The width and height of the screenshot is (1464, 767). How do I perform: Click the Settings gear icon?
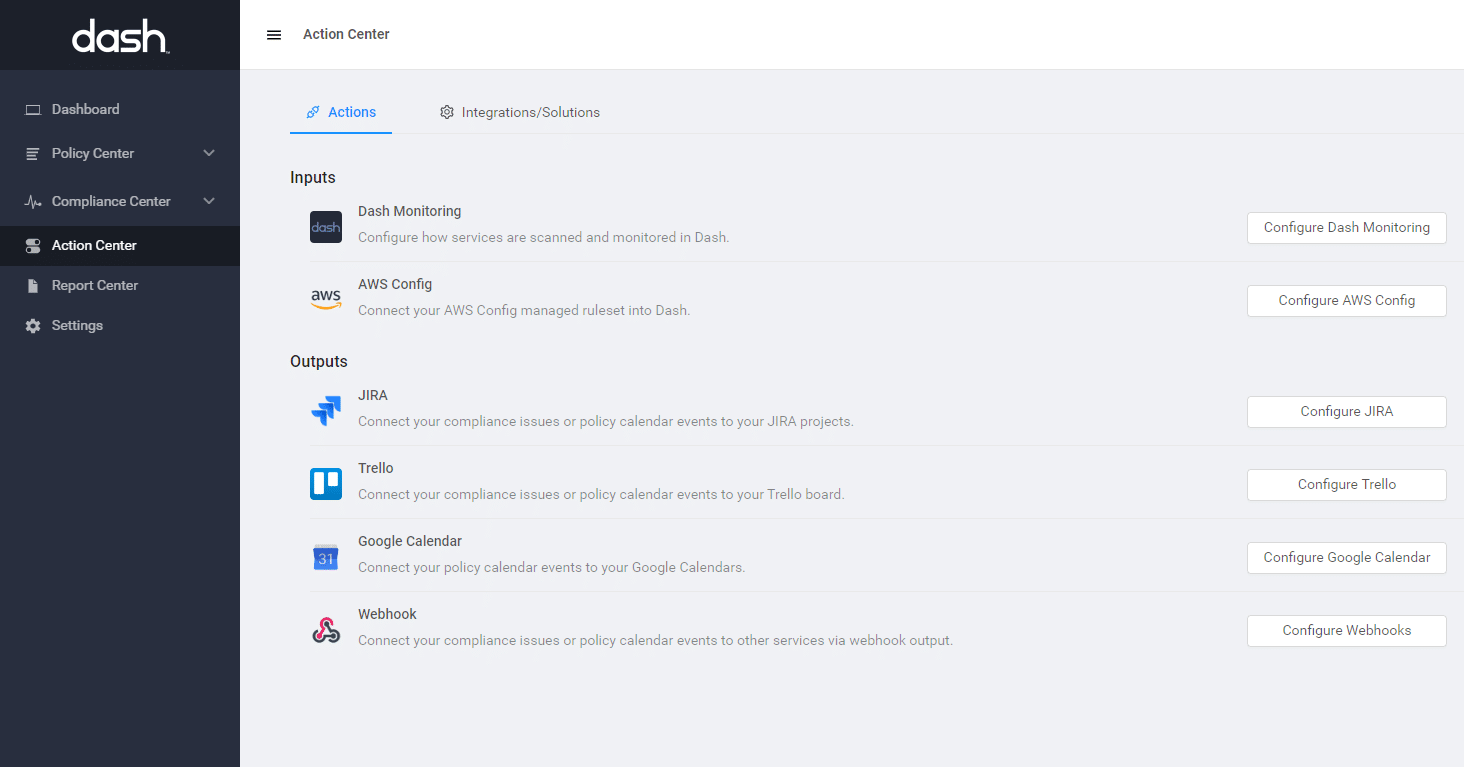[x=33, y=326]
